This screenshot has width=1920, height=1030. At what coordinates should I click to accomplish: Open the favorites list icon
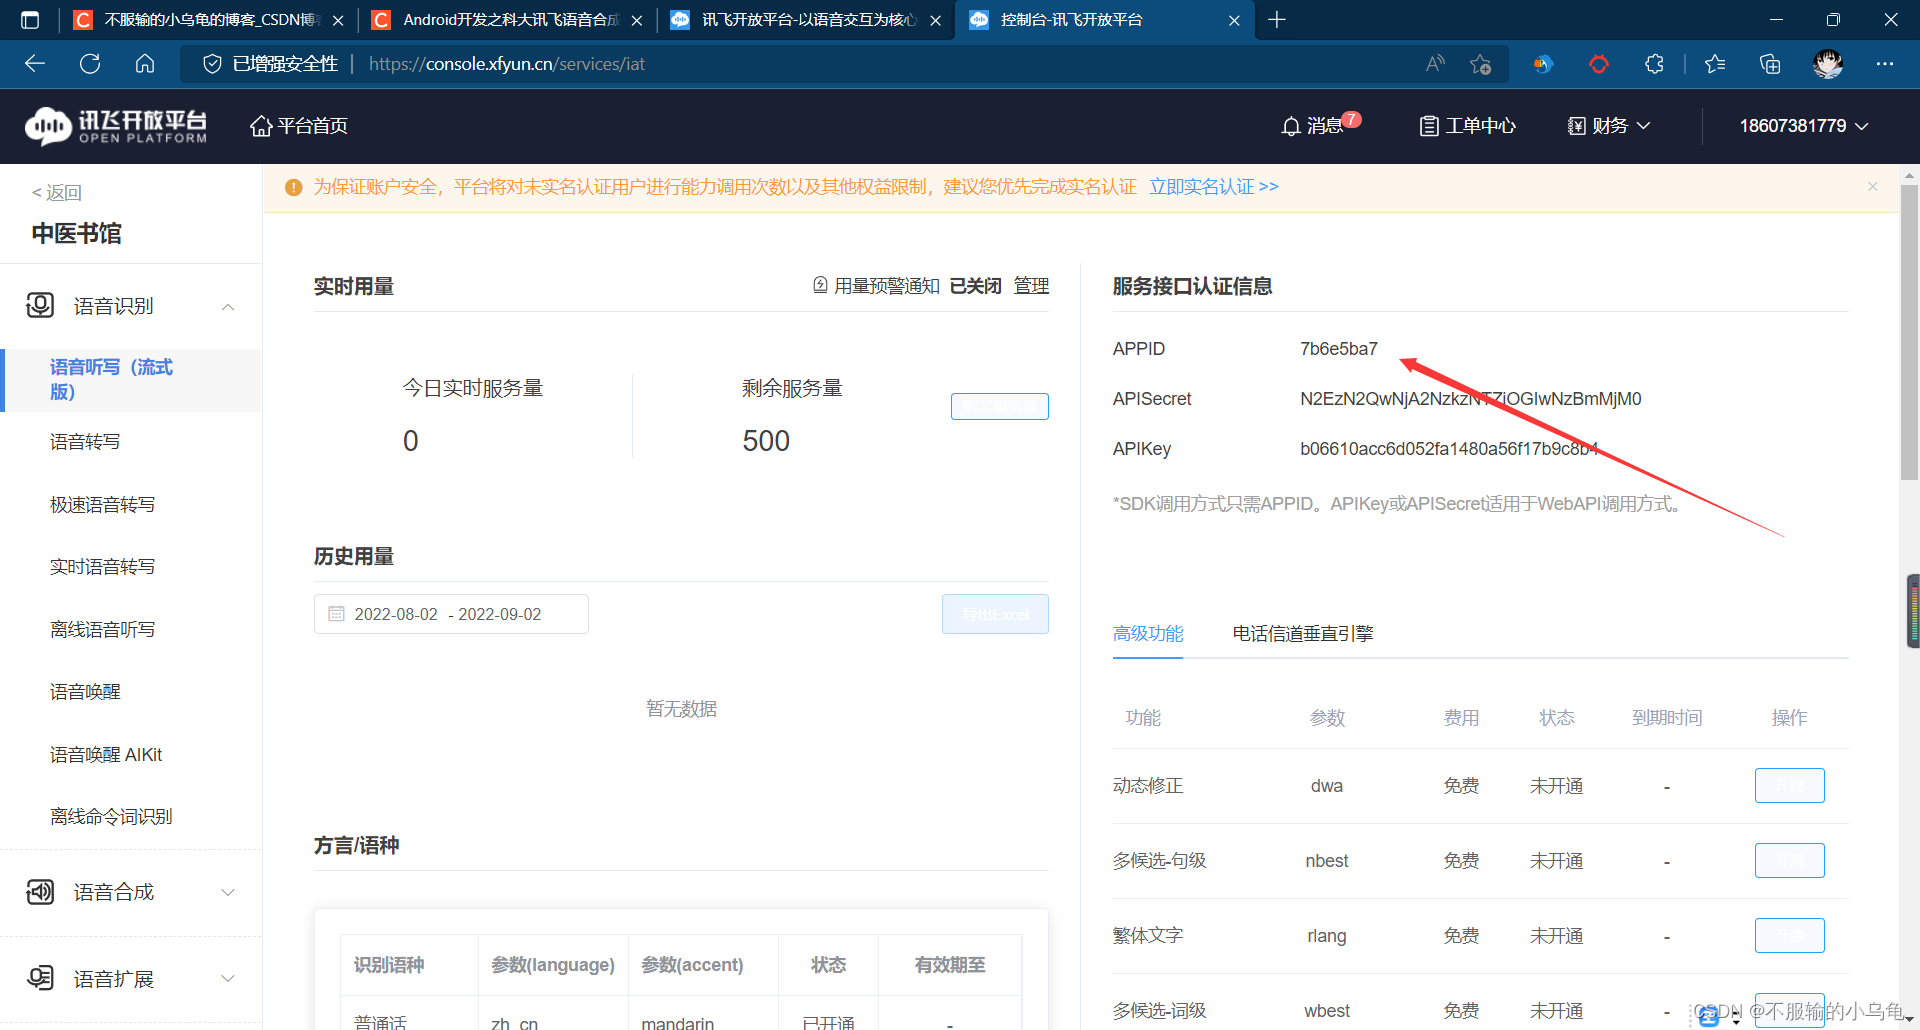point(1715,64)
